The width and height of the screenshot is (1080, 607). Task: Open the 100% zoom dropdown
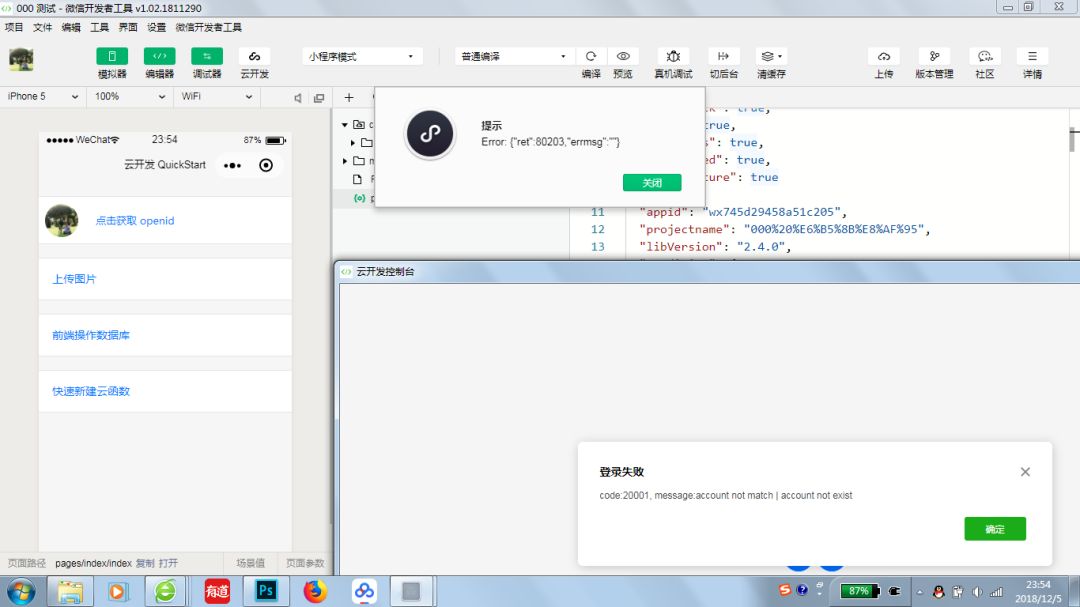[129, 96]
